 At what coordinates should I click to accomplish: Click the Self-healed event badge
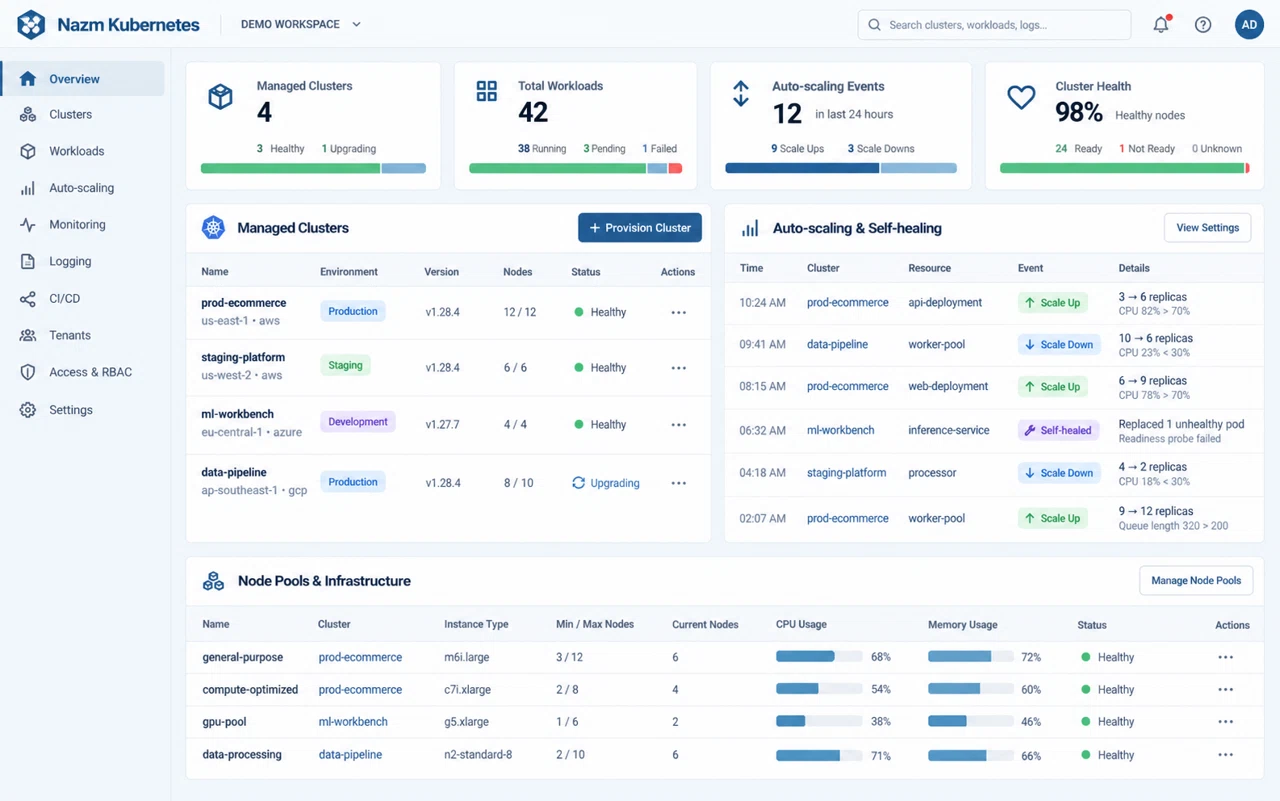click(1058, 431)
